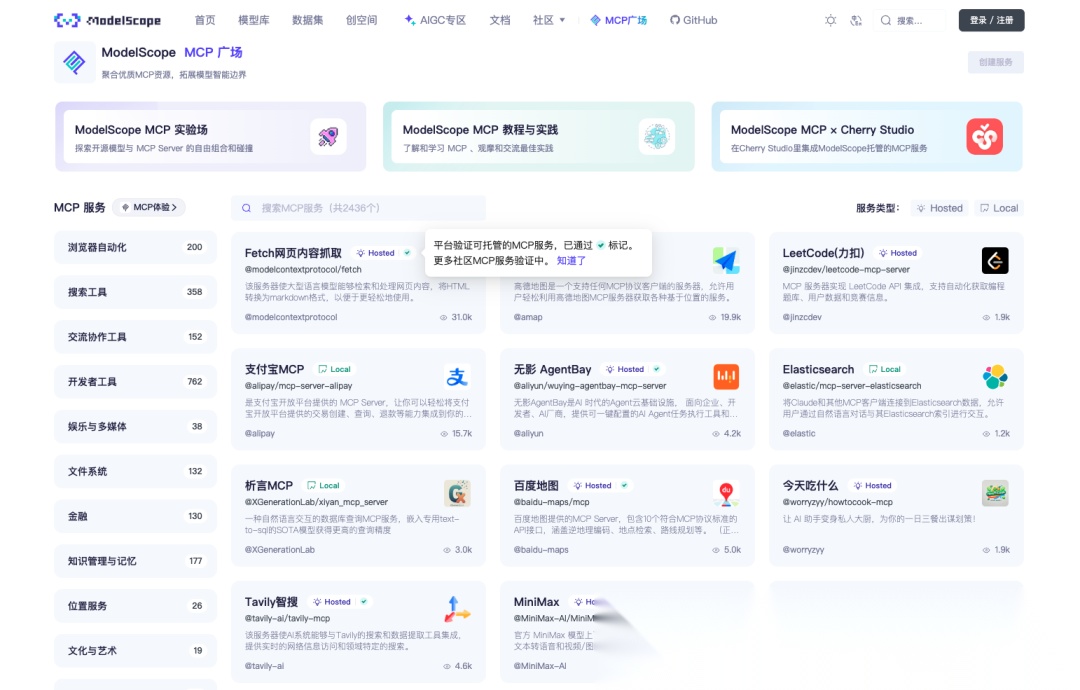This screenshot has width=1080, height=690.
Task: Click the LeetCode(力扣) logo icon
Action: (x=995, y=260)
